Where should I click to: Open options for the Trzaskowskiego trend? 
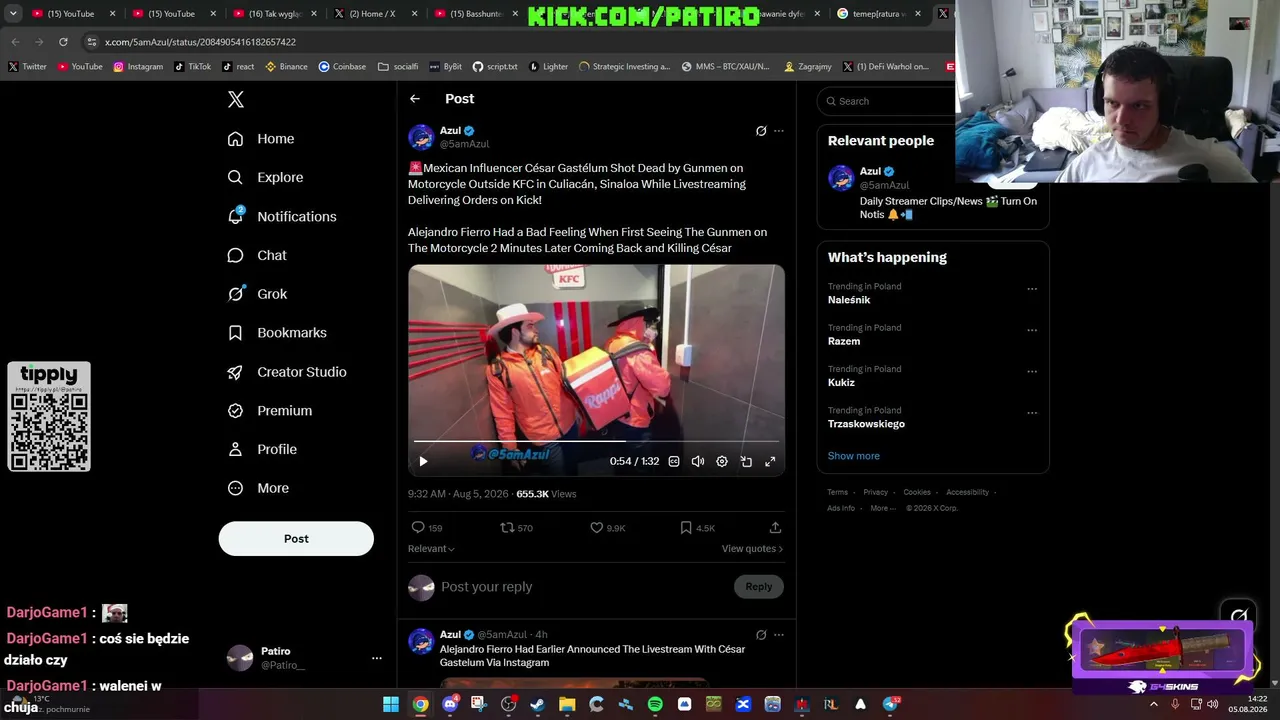[x=1032, y=413]
